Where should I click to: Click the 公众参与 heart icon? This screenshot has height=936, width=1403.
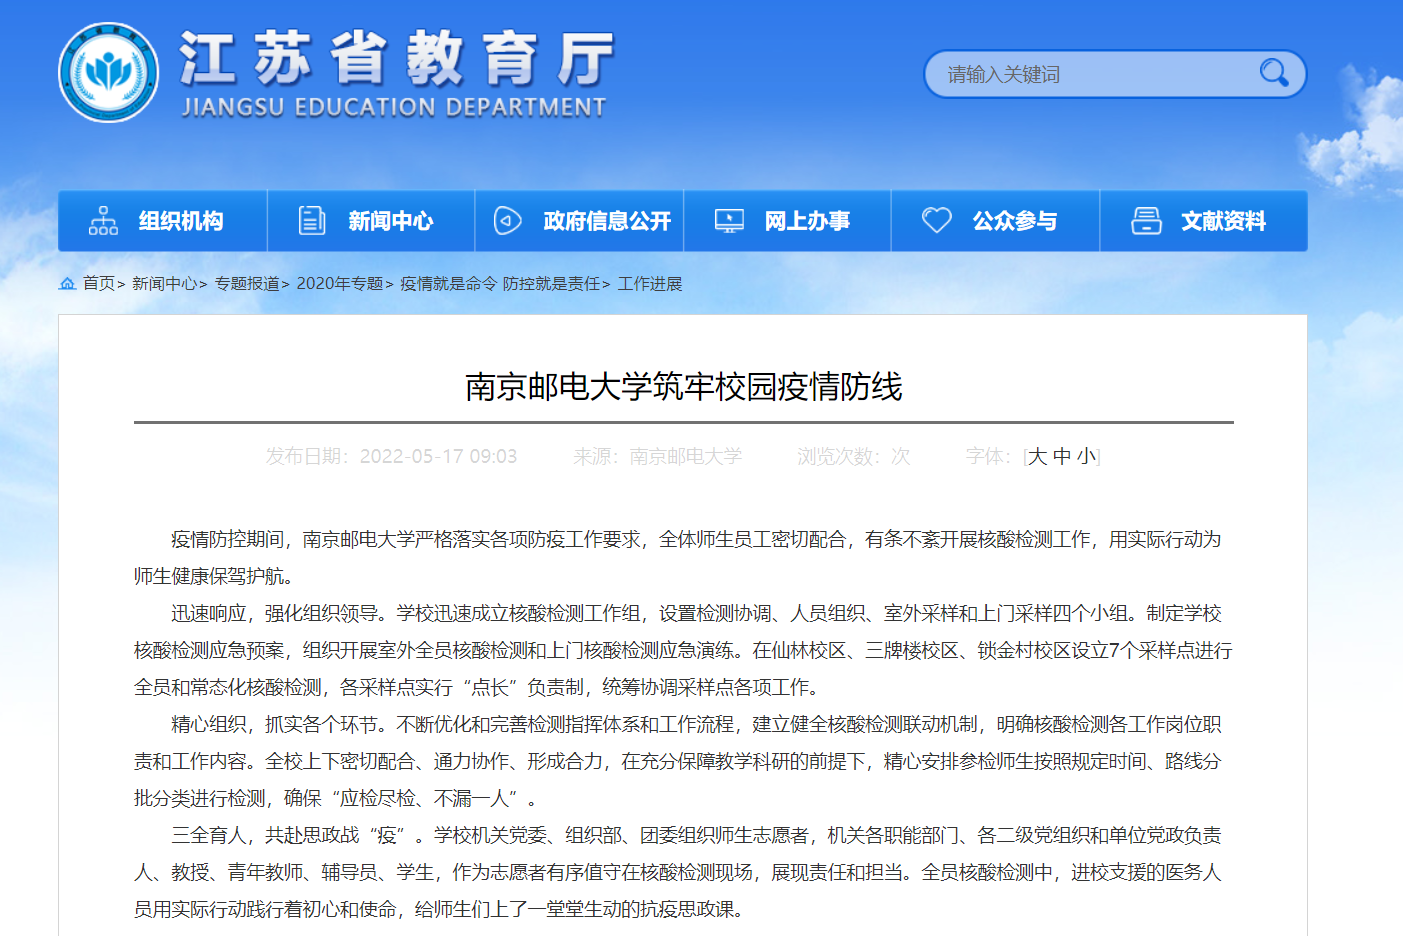click(937, 220)
